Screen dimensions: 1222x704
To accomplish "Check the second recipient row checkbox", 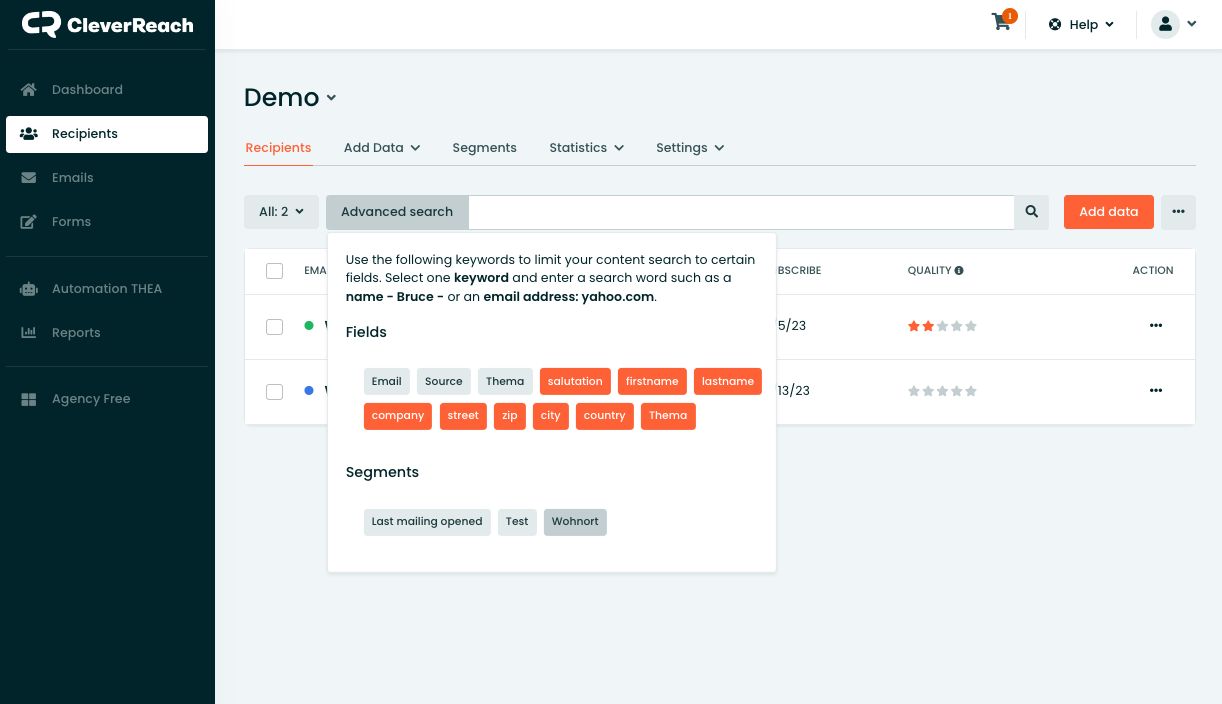I will click(x=274, y=391).
